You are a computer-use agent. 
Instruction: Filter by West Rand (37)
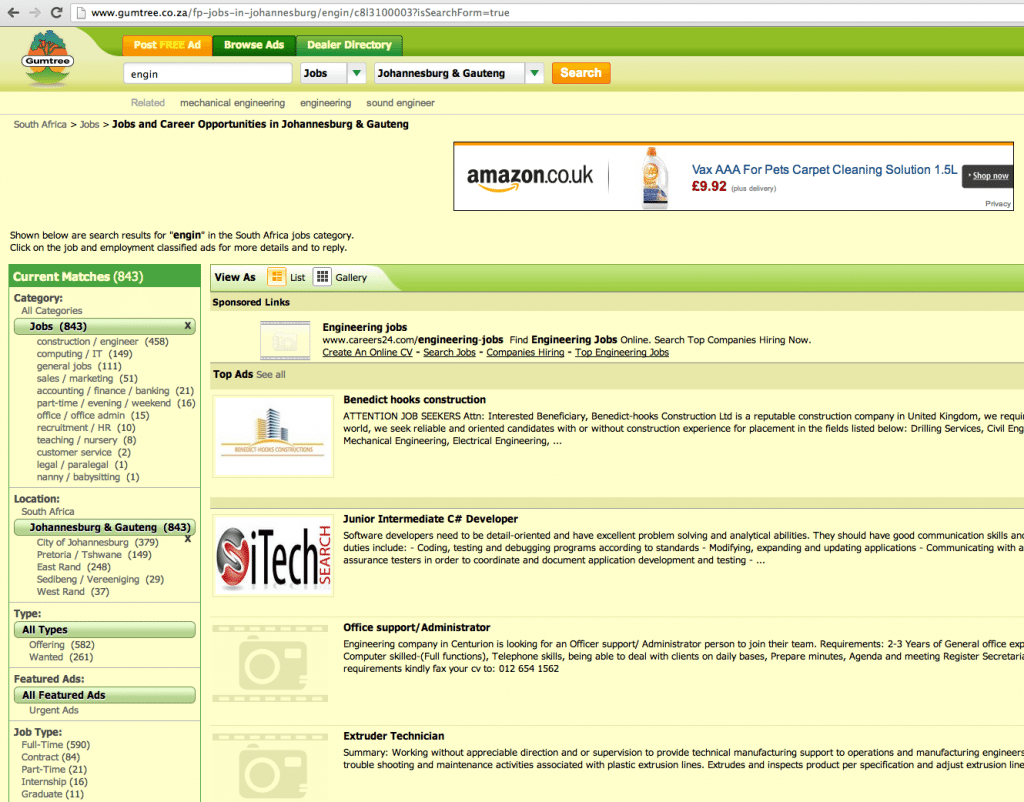pyautogui.click(x=72, y=592)
